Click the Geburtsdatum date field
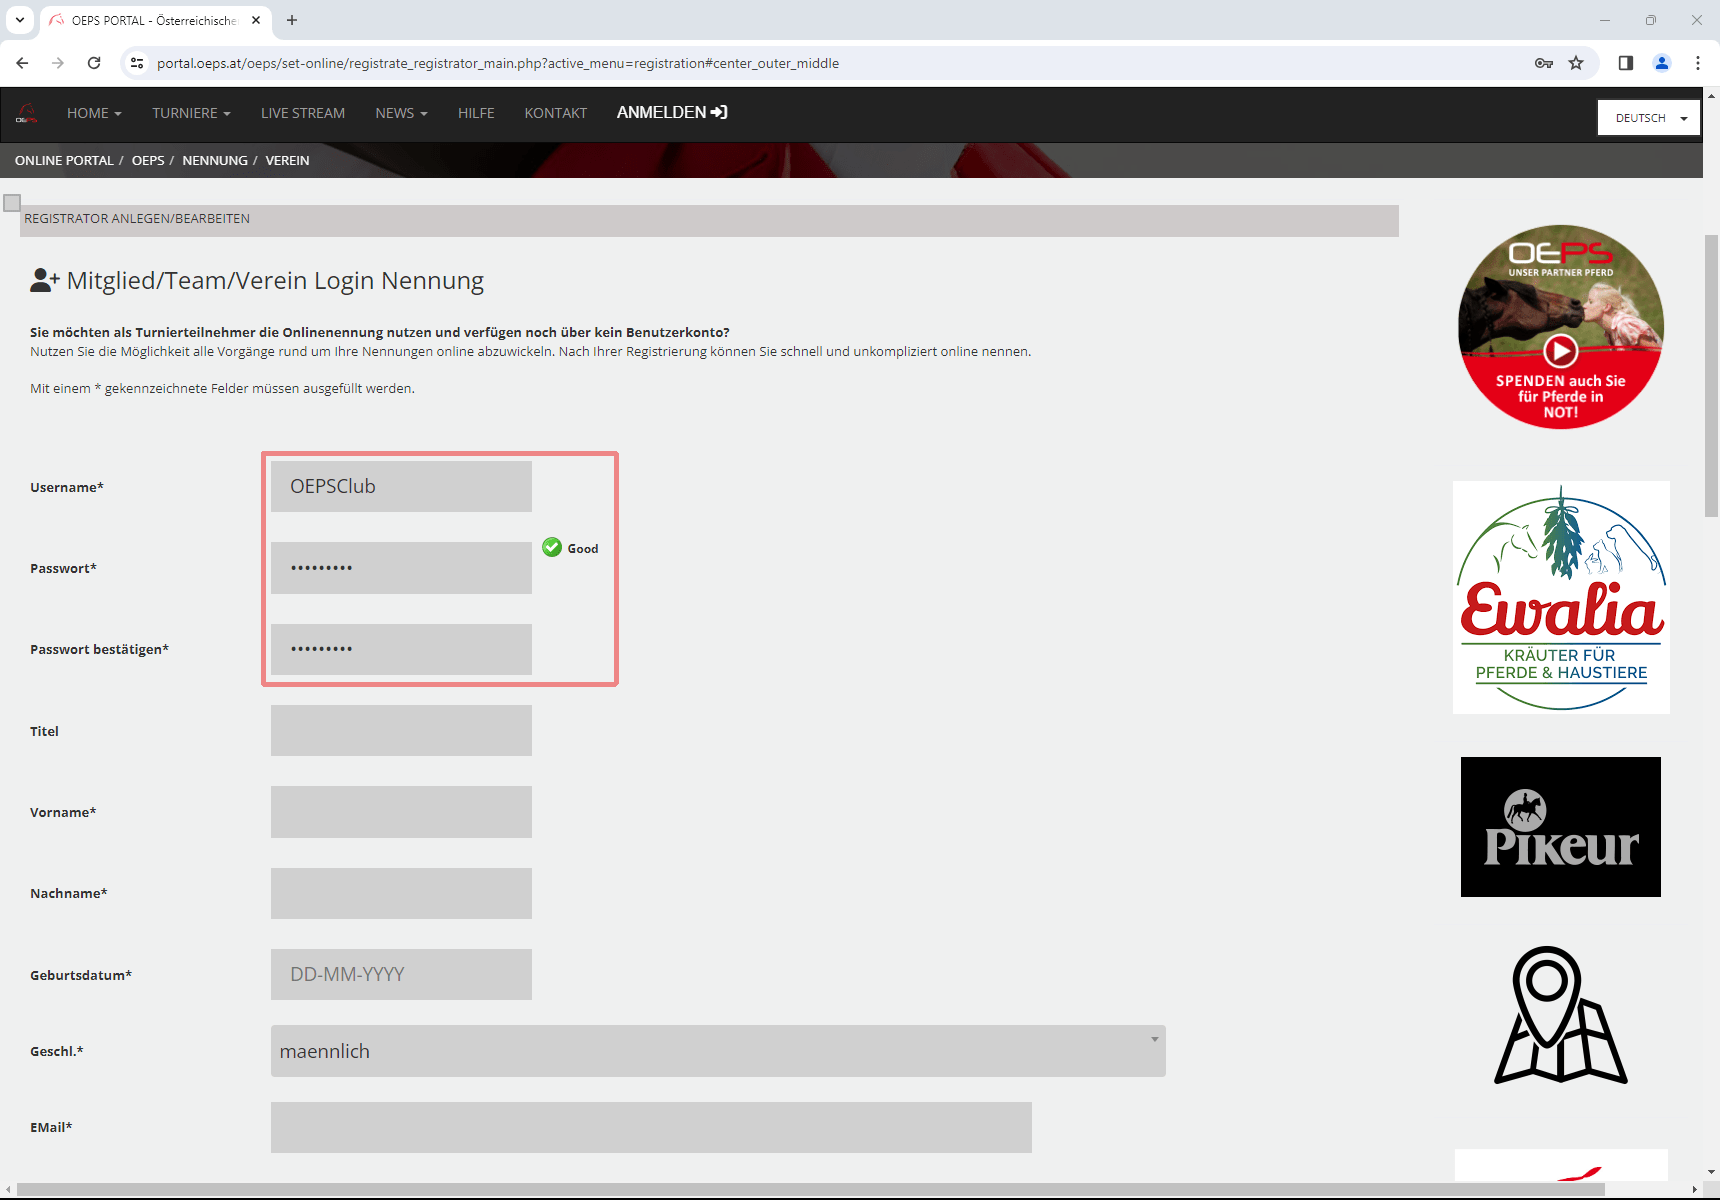The height and width of the screenshot is (1200, 1720). click(x=401, y=974)
